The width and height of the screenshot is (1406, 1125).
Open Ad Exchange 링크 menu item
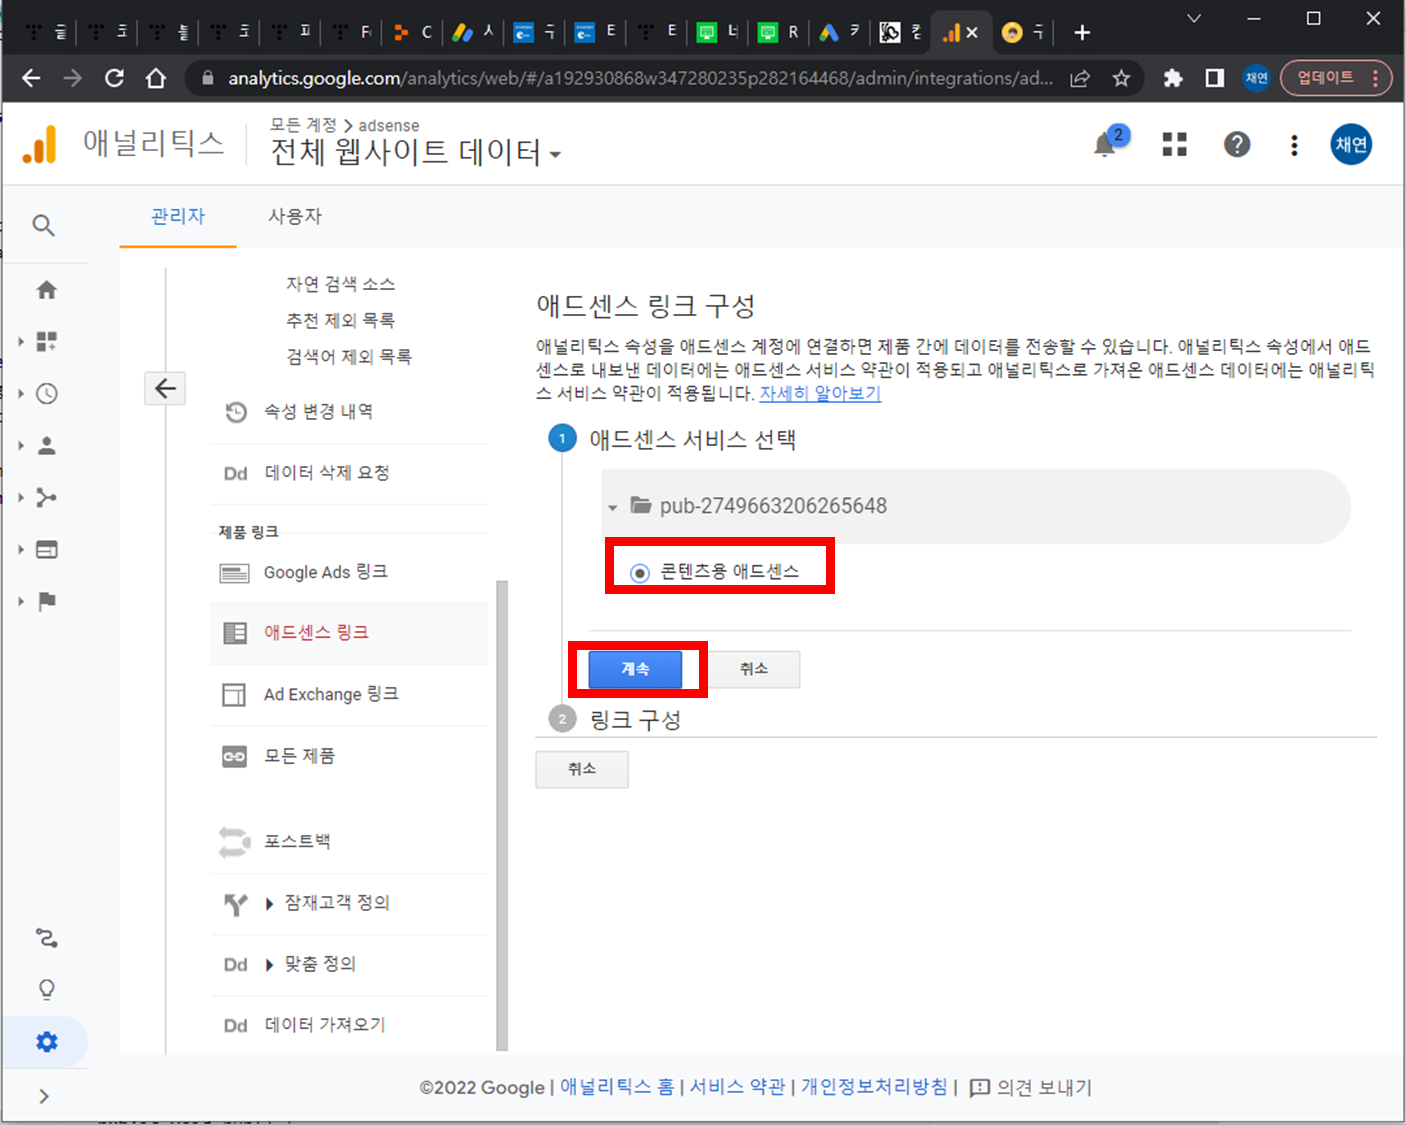point(349,694)
